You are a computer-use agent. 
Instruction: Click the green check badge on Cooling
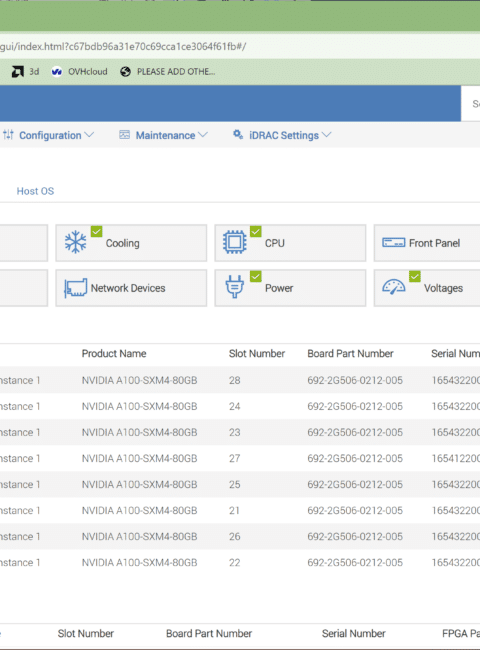coord(97,231)
